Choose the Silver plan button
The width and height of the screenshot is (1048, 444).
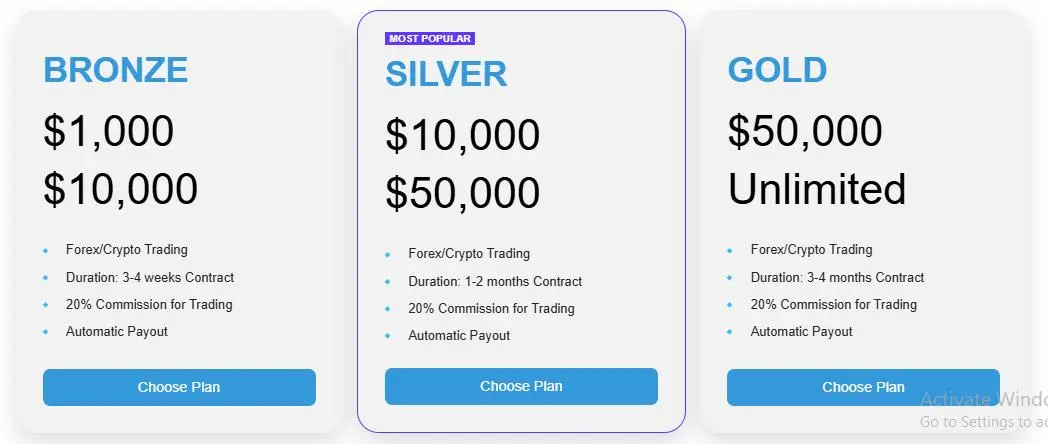tap(521, 386)
